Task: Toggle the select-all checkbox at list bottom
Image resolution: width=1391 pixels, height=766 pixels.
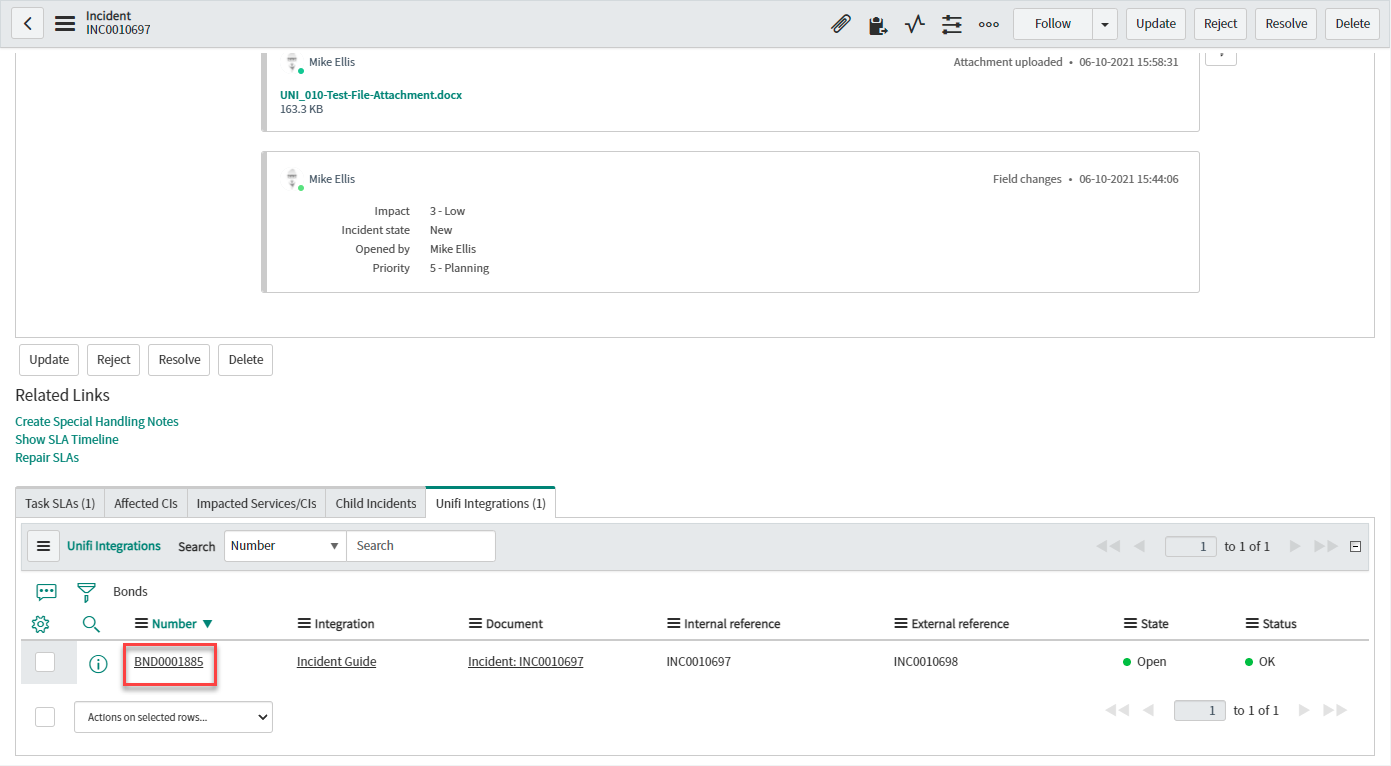Action: coord(45,717)
